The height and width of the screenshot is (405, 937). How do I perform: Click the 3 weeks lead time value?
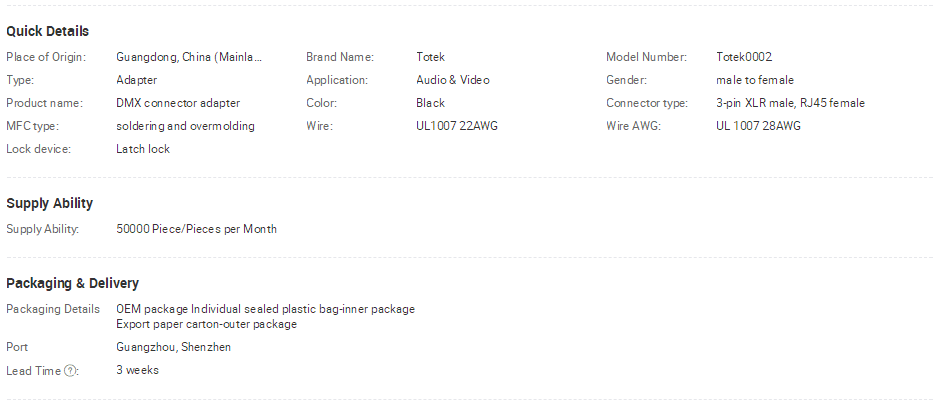137,370
